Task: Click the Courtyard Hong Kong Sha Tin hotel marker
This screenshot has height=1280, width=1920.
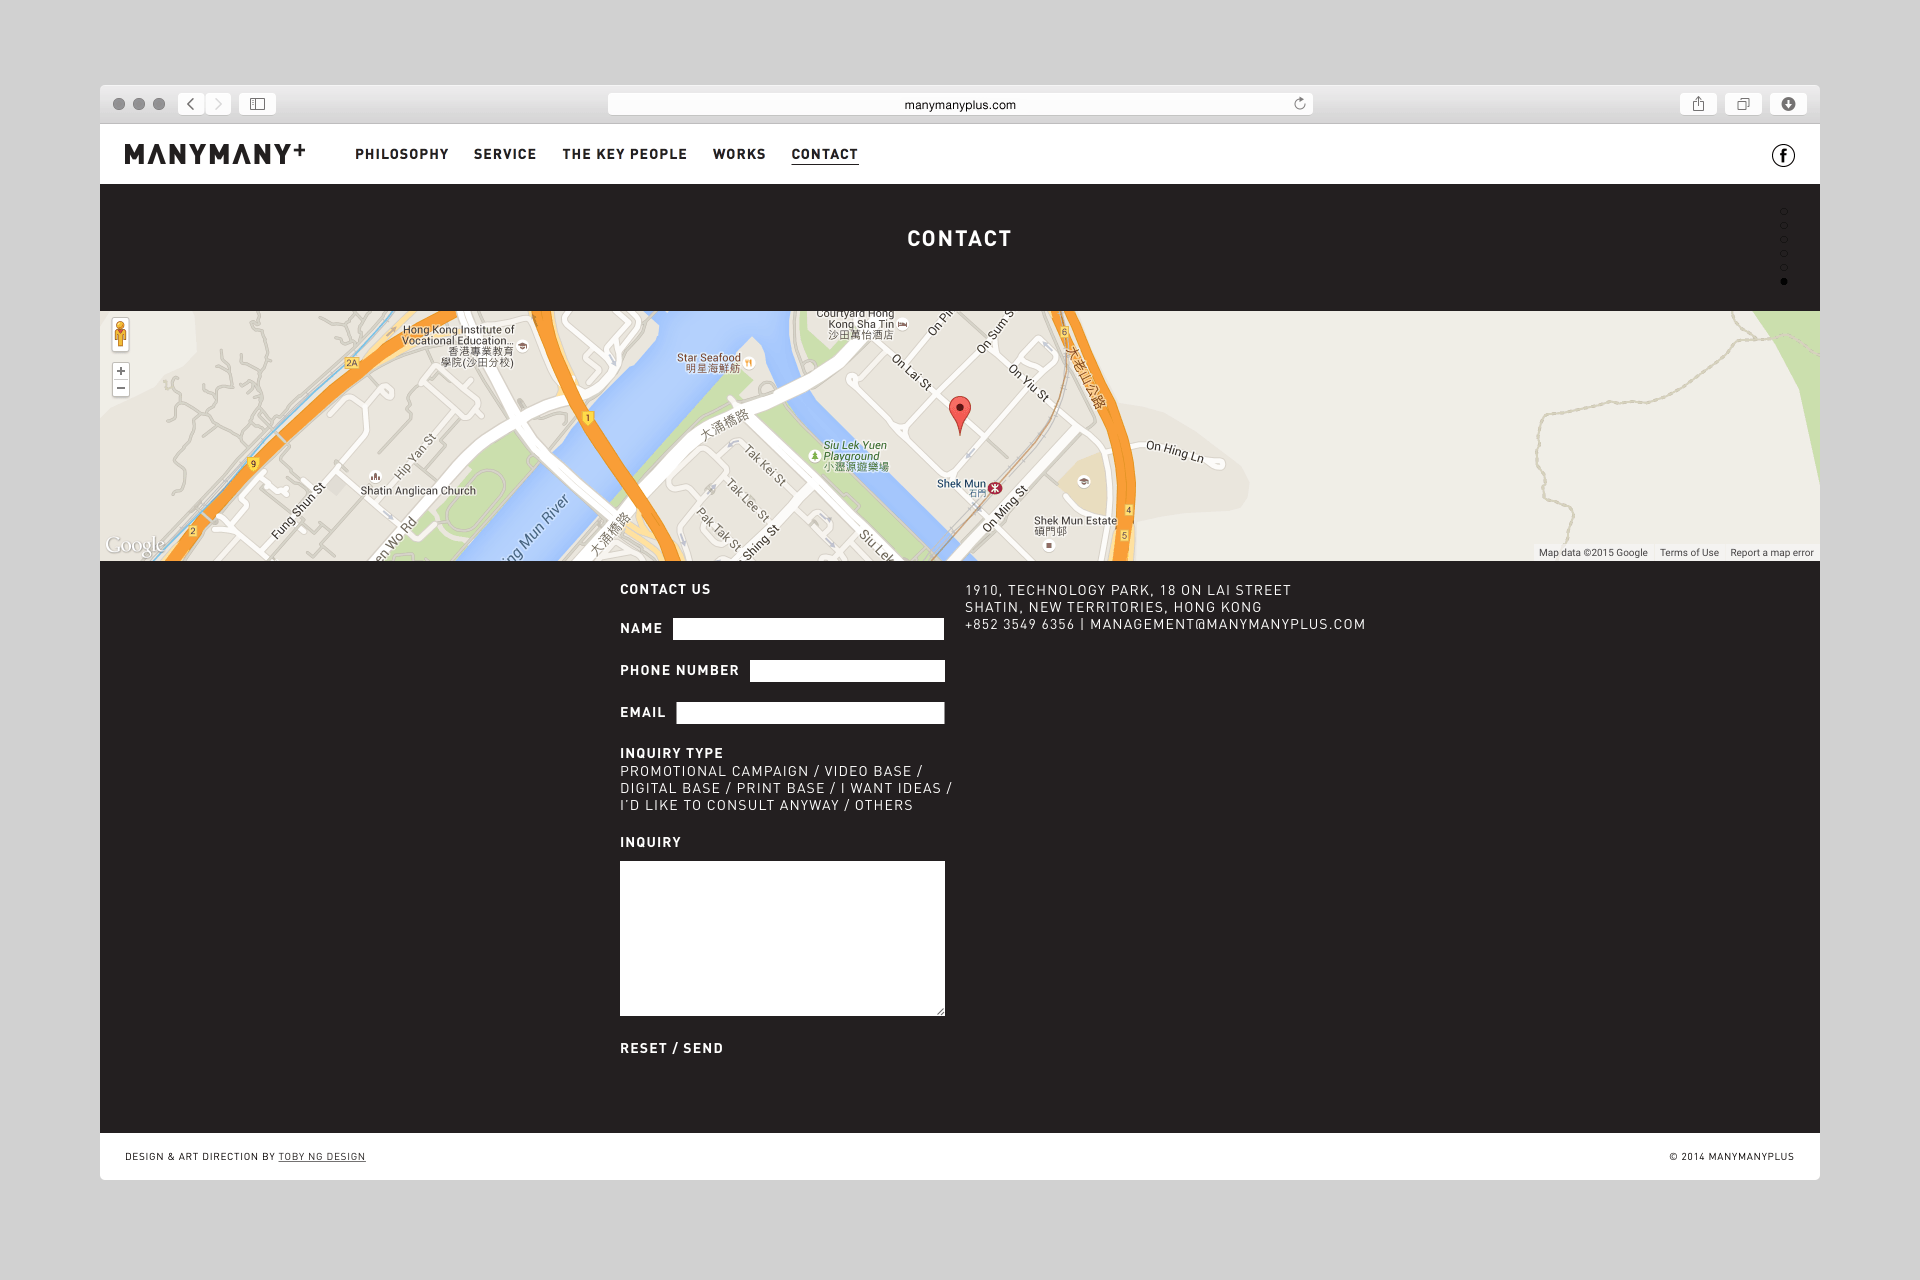Action: click(x=903, y=324)
